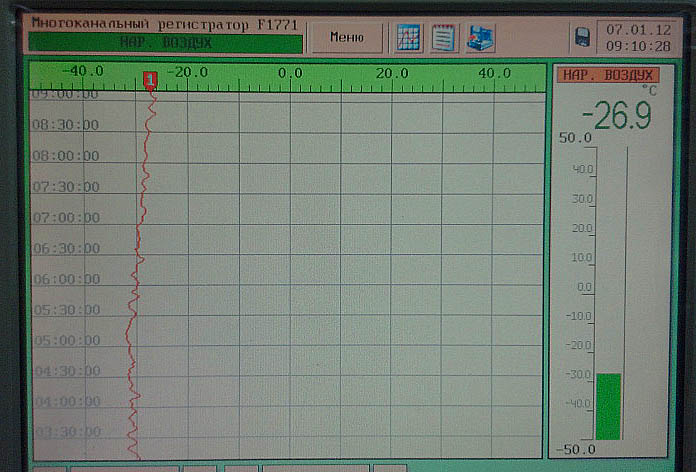Select the orange НАР. ВОЗДУХ channel label

click(x=607, y=75)
